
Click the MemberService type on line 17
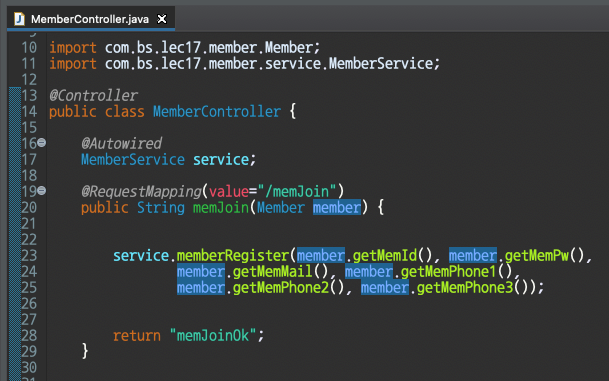[133, 160]
